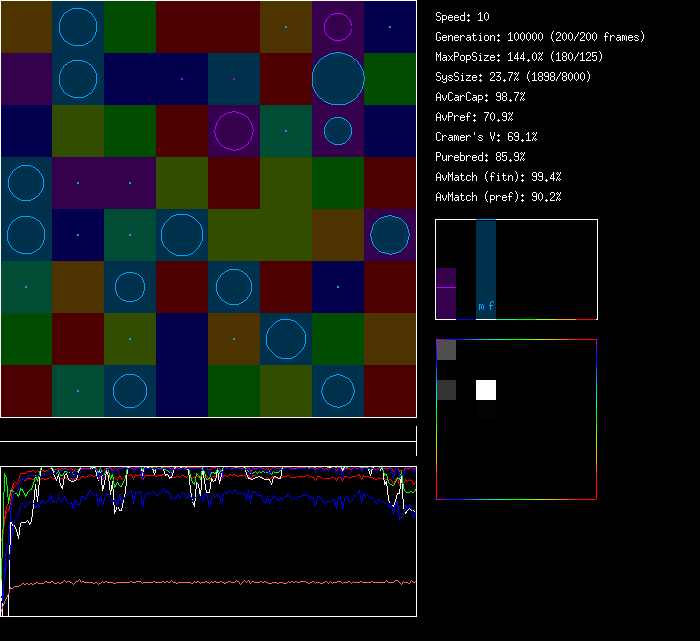Click the cyan circle in top row
Viewport: 700px width, 641px height.
78,27
